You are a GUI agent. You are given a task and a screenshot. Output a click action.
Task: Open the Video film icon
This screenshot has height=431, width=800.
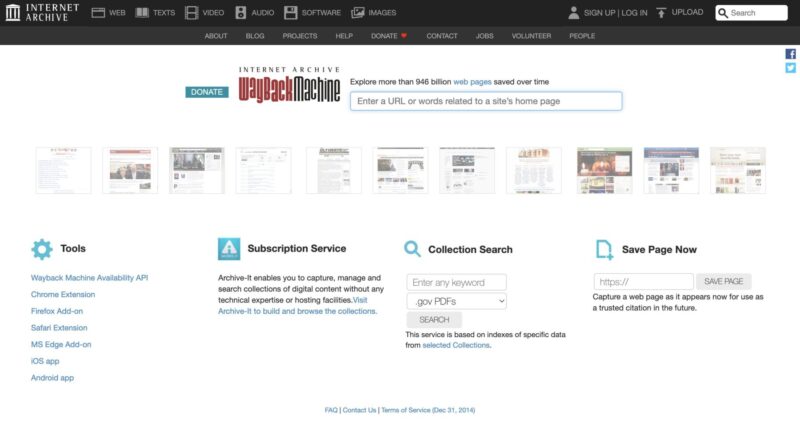[192, 13]
